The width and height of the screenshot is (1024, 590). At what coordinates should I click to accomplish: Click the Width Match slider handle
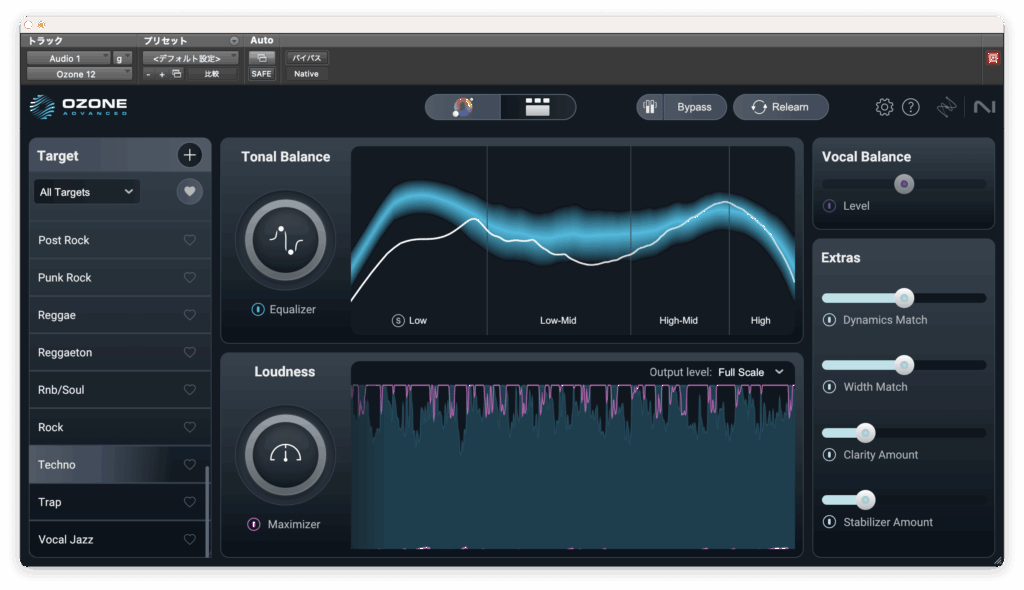(904, 365)
